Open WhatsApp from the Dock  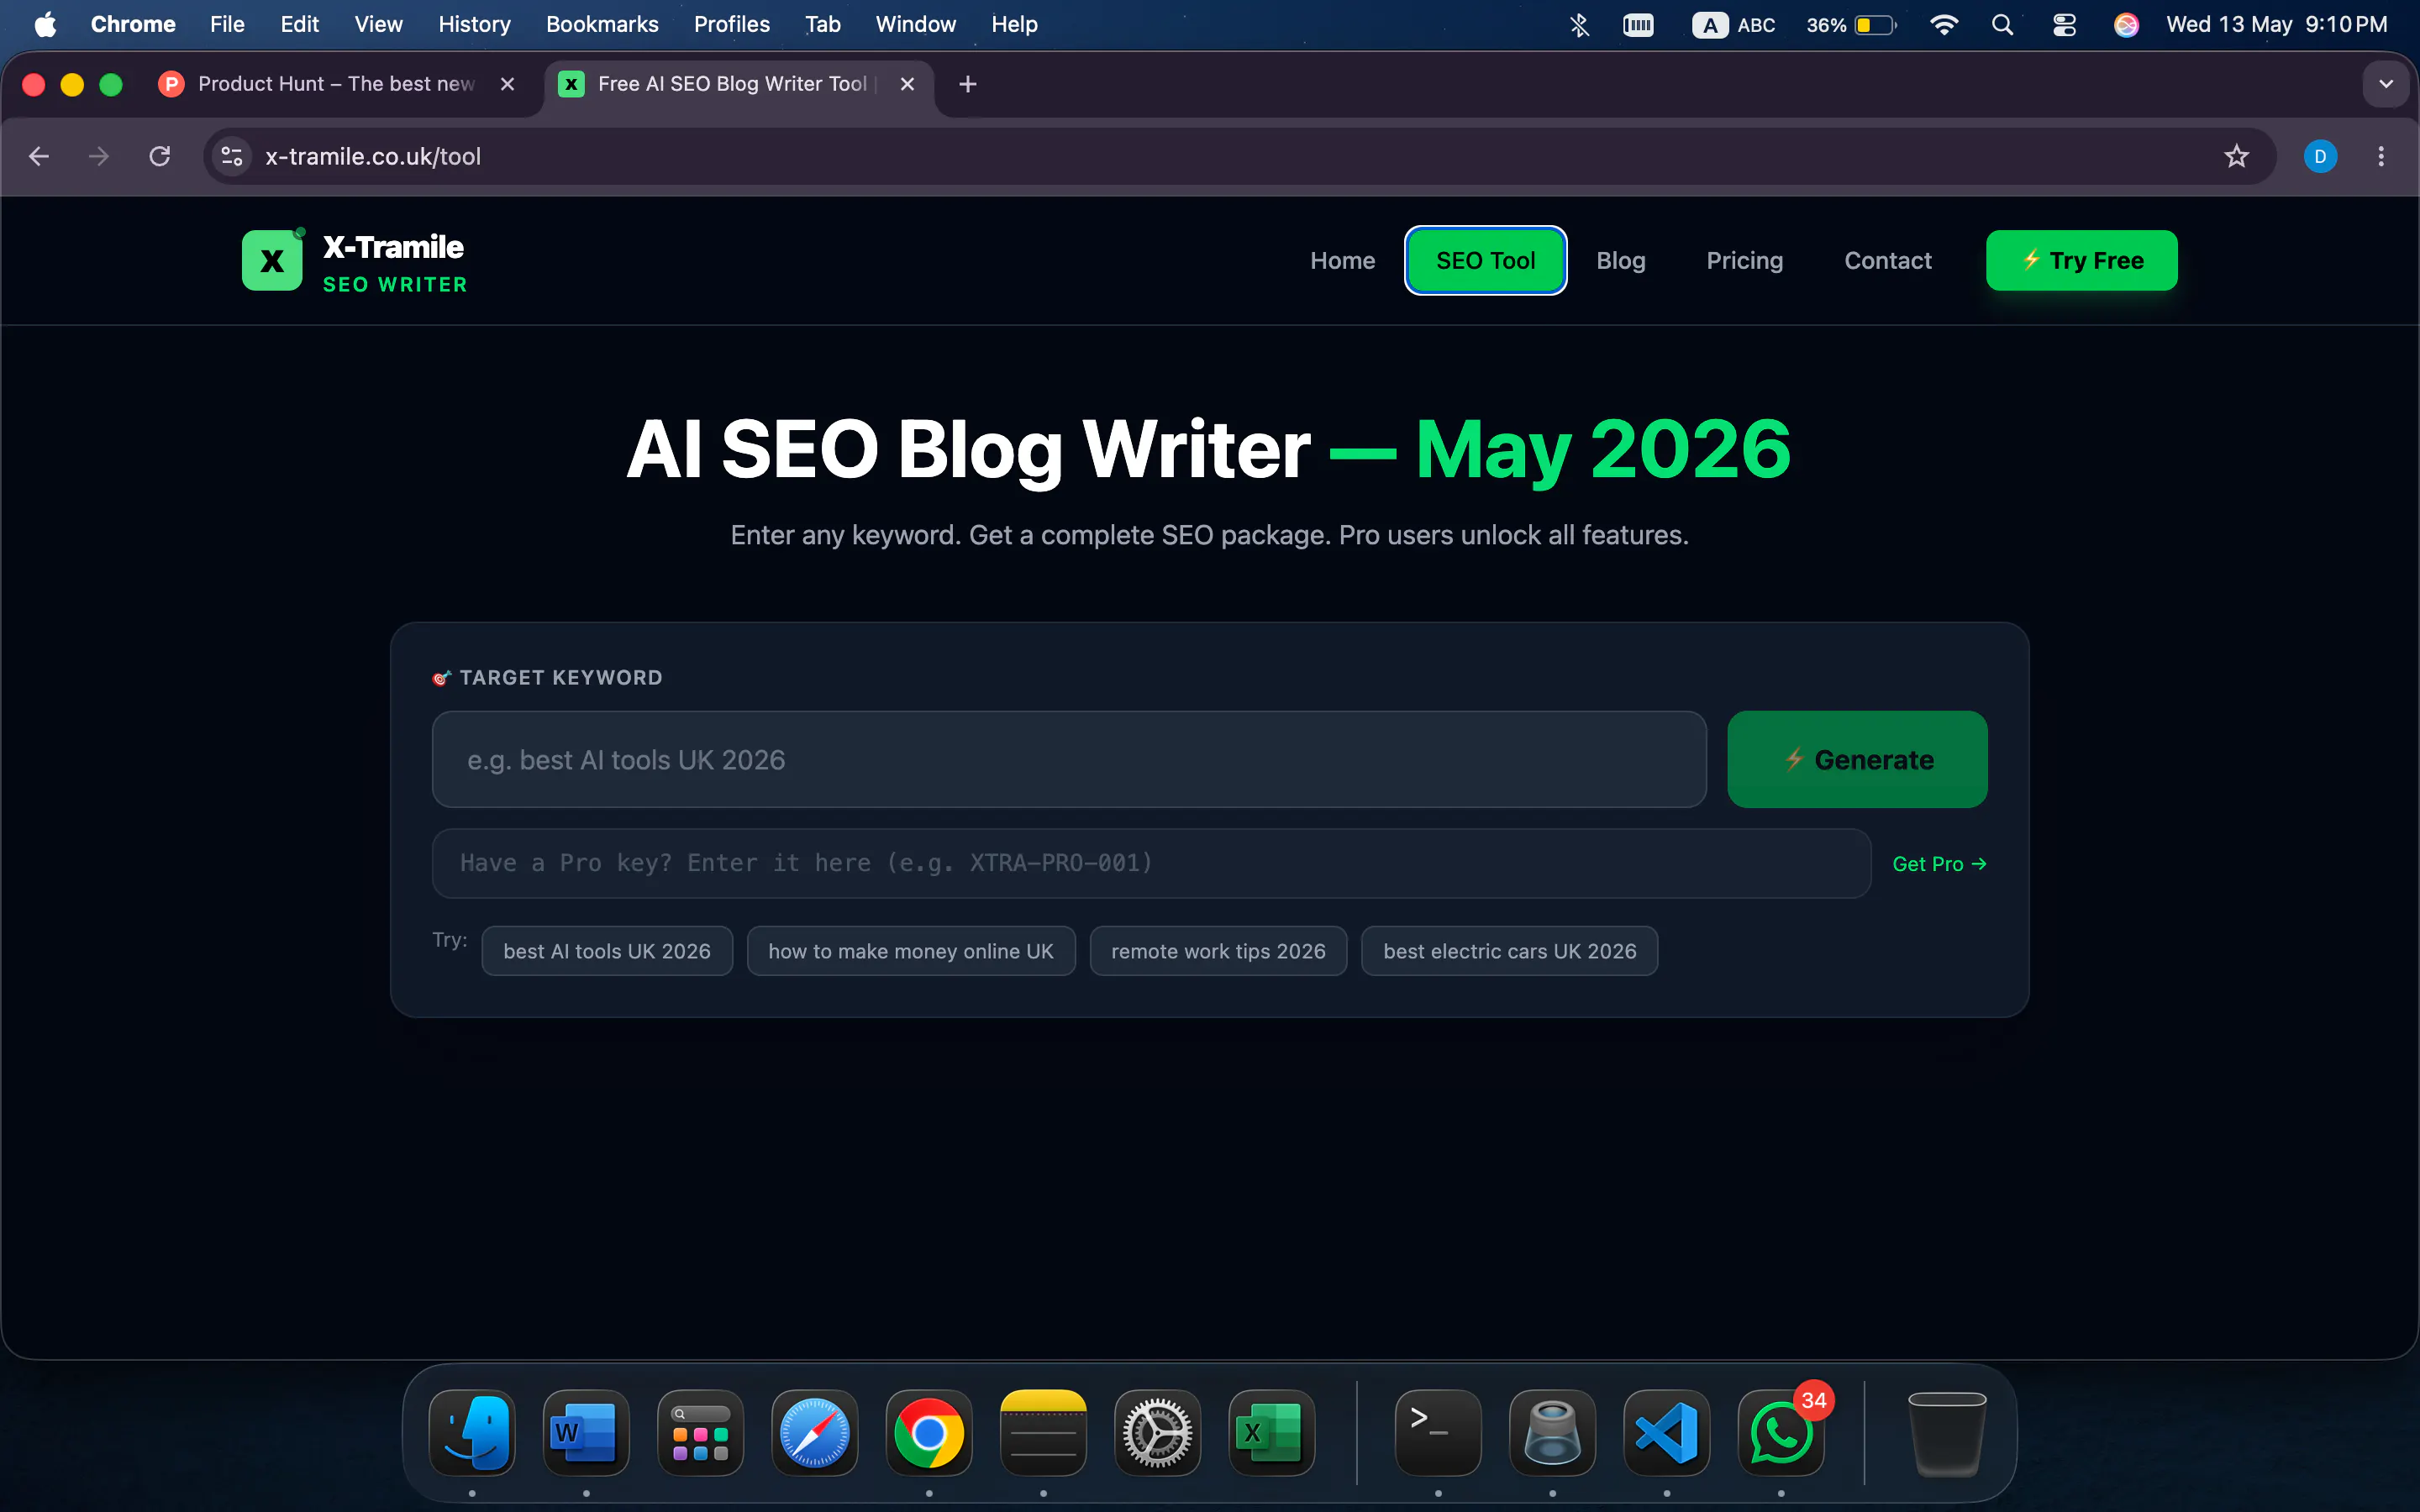click(x=1781, y=1432)
